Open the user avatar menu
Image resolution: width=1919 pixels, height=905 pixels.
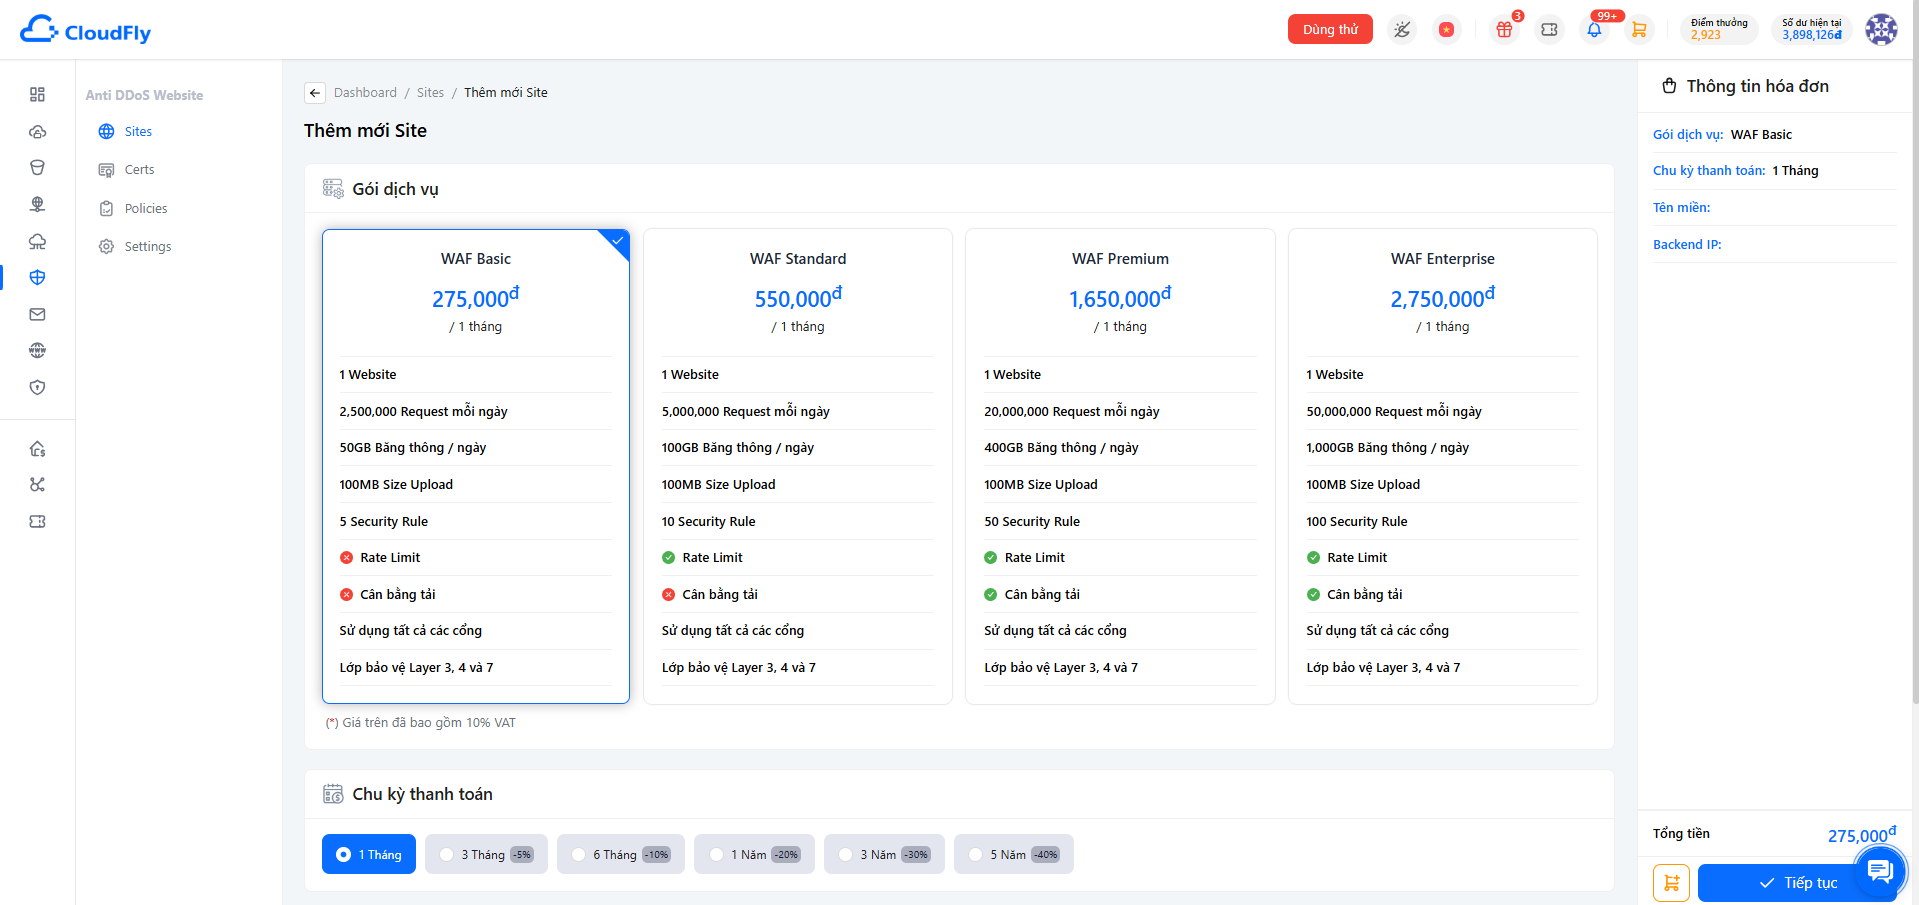(1881, 29)
